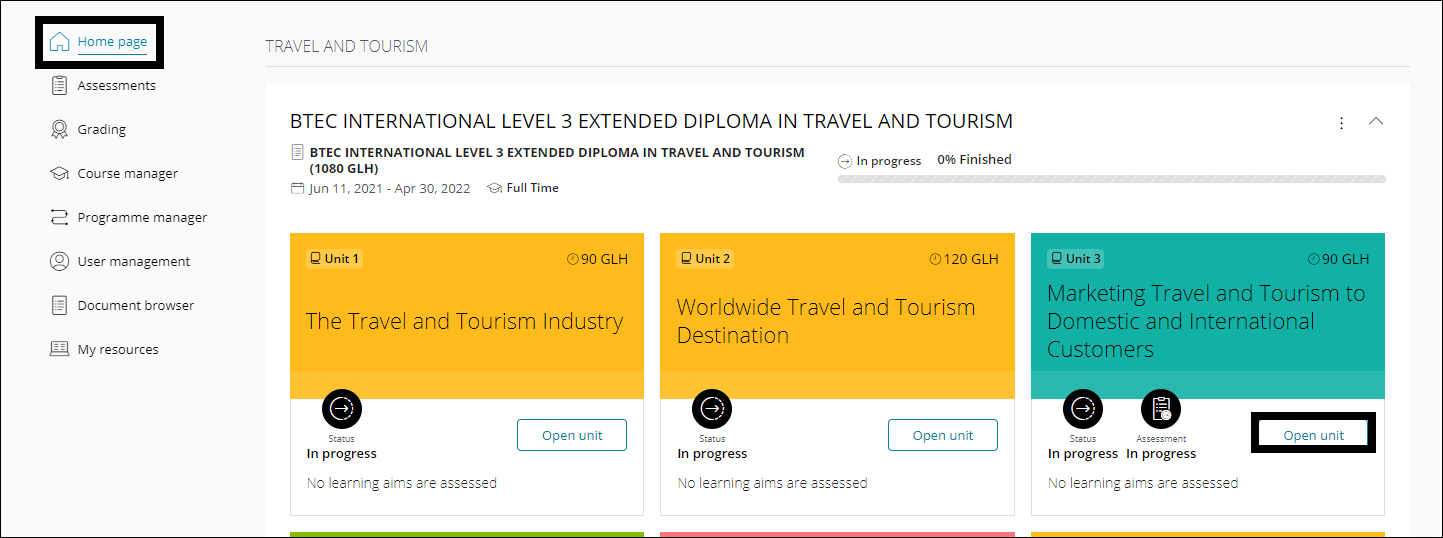The height and width of the screenshot is (538, 1443).
Task: Click the Unit 2 card title
Action: coord(826,321)
